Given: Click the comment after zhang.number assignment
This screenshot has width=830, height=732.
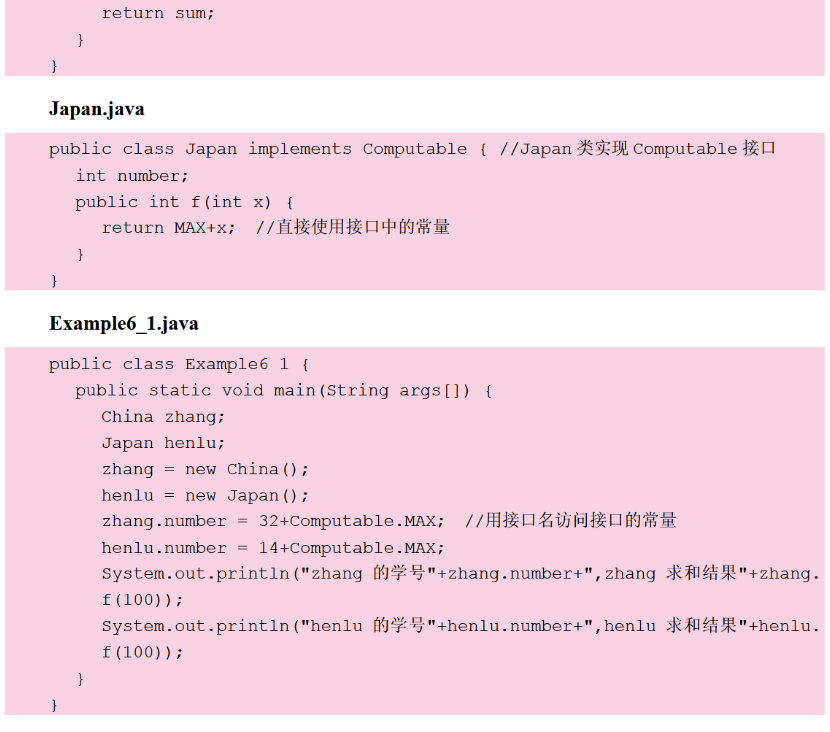Looking at the screenshot, I should pos(570,521).
